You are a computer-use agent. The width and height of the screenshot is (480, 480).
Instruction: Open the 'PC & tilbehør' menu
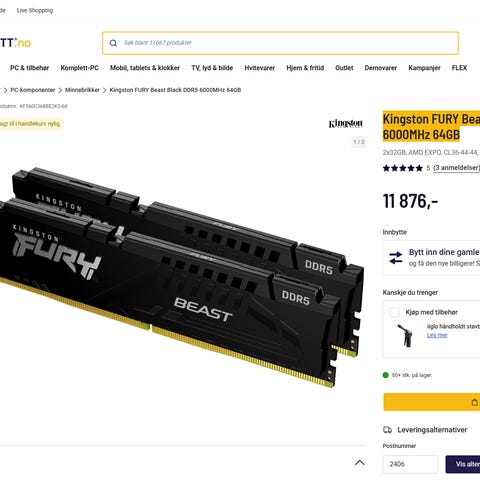(29, 68)
